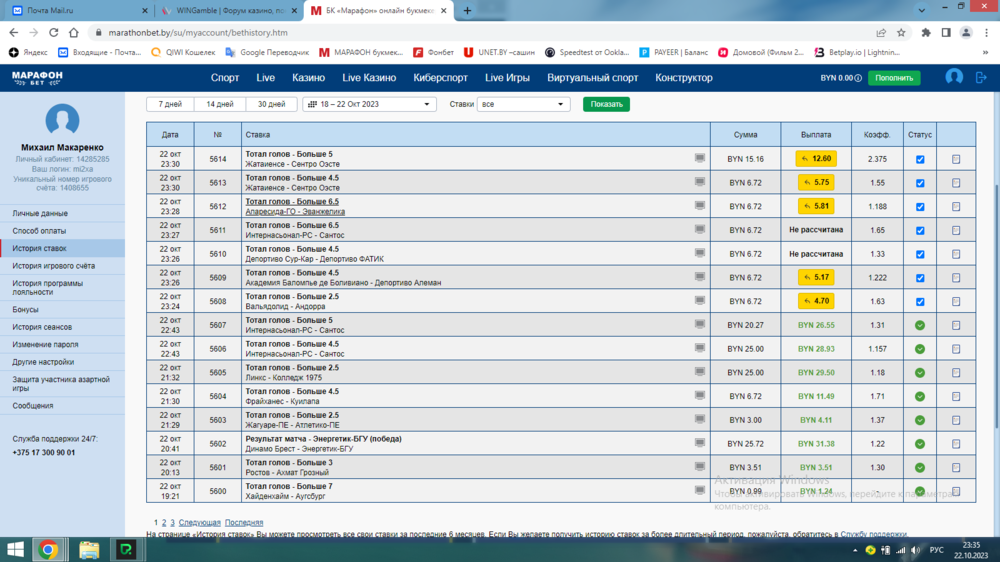Select the Live Казино menu item
Image resolution: width=1000 pixels, height=562 pixels.
[369, 77]
